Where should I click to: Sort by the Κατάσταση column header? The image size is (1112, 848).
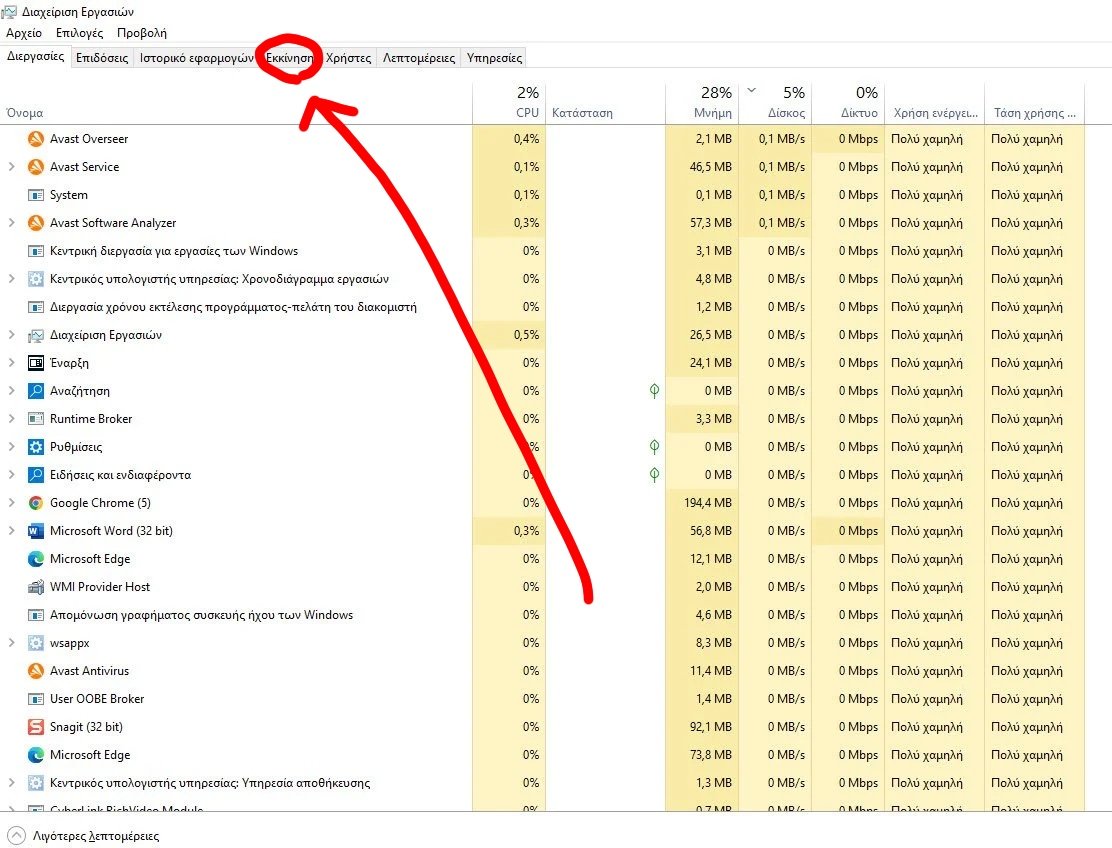pos(606,104)
